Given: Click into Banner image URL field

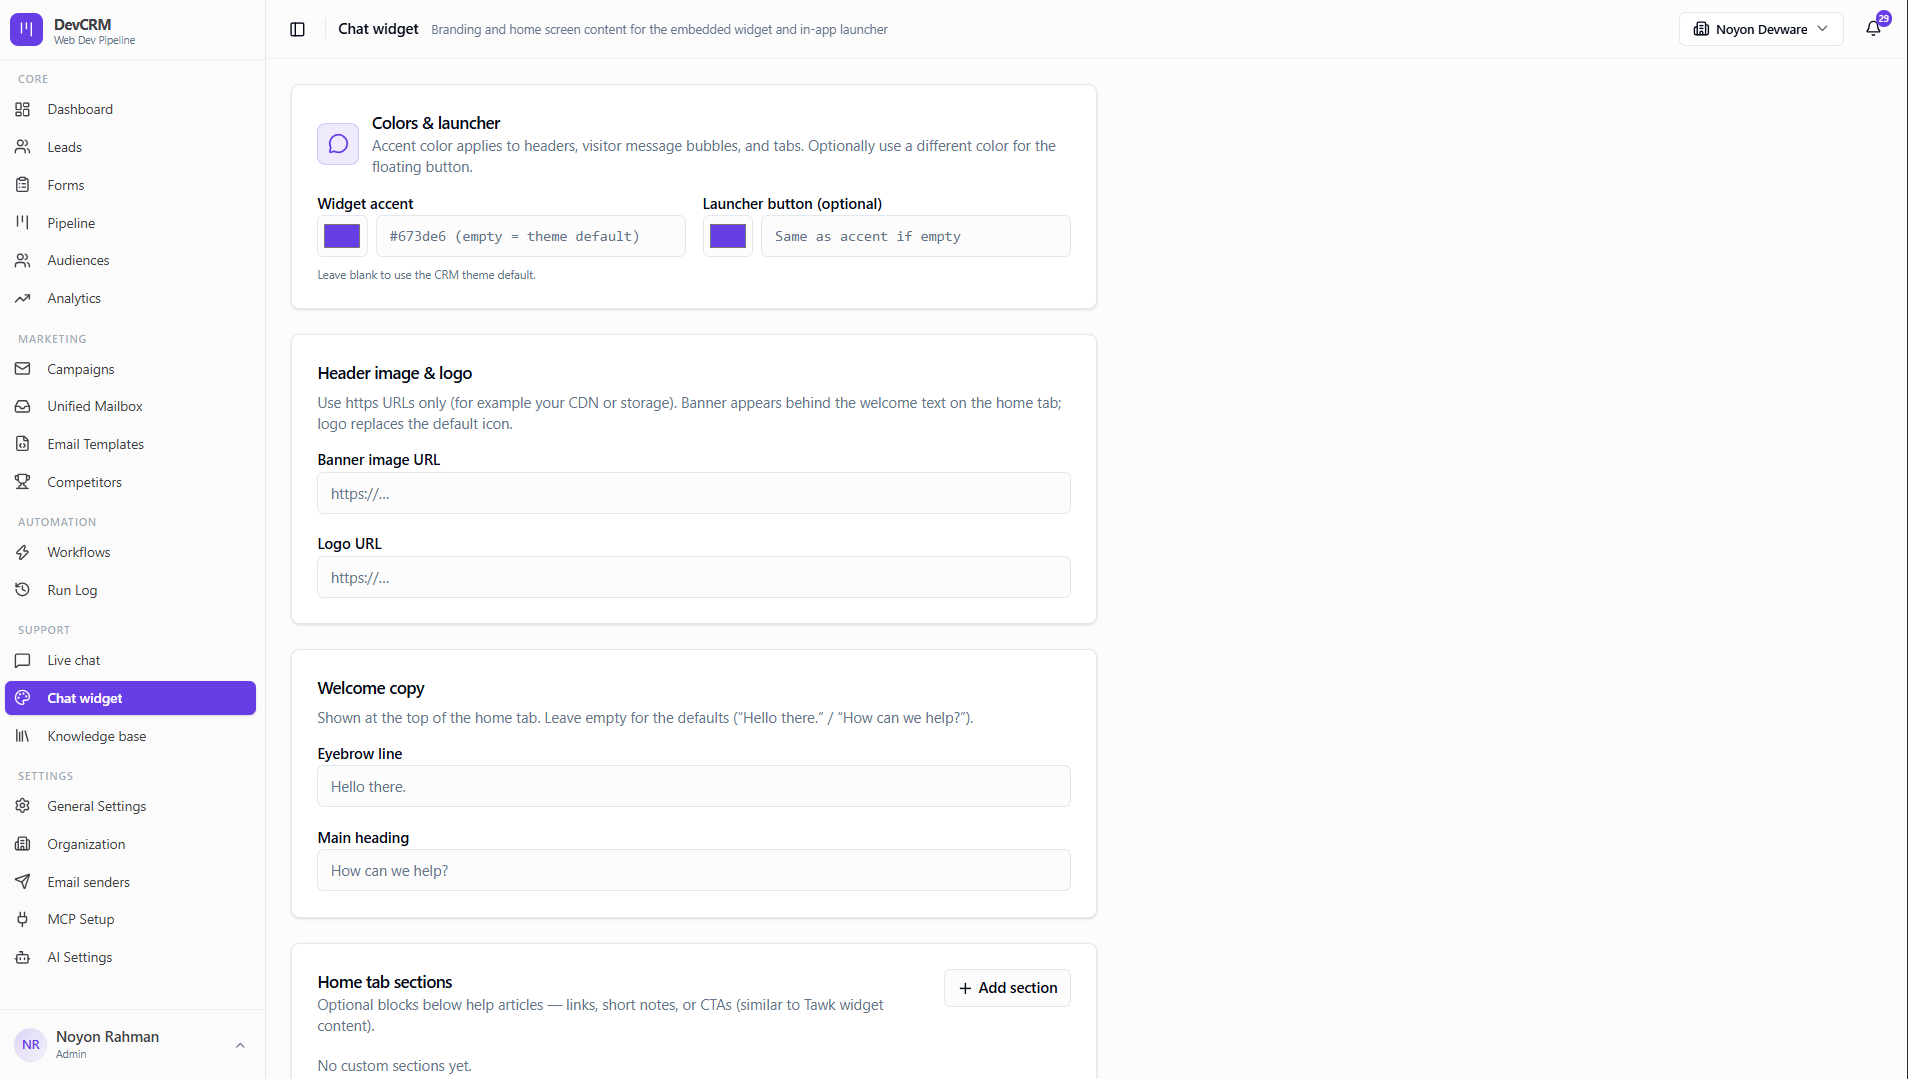Looking at the screenshot, I should tap(694, 493).
